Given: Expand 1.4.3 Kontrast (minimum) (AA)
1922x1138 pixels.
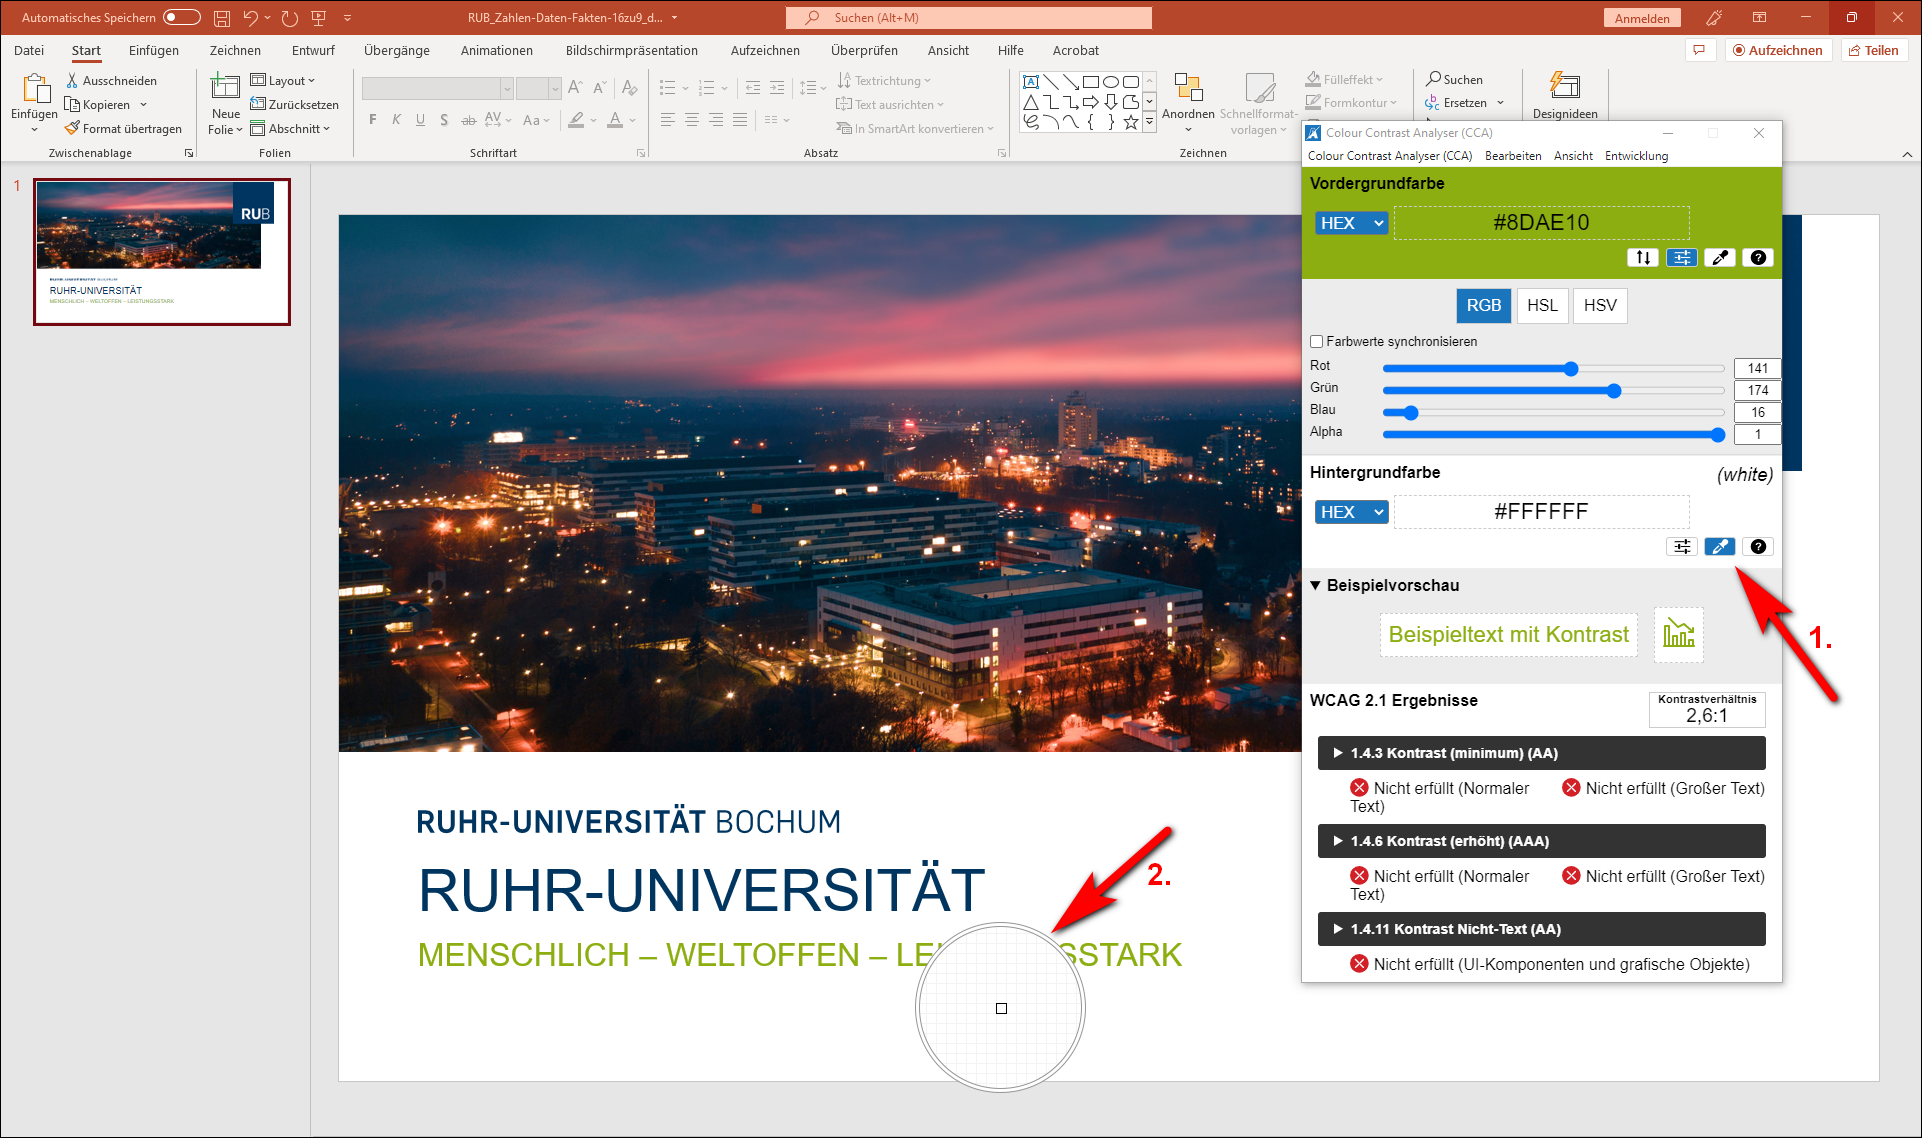Looking at the screenshot, I should point(1541,753).
